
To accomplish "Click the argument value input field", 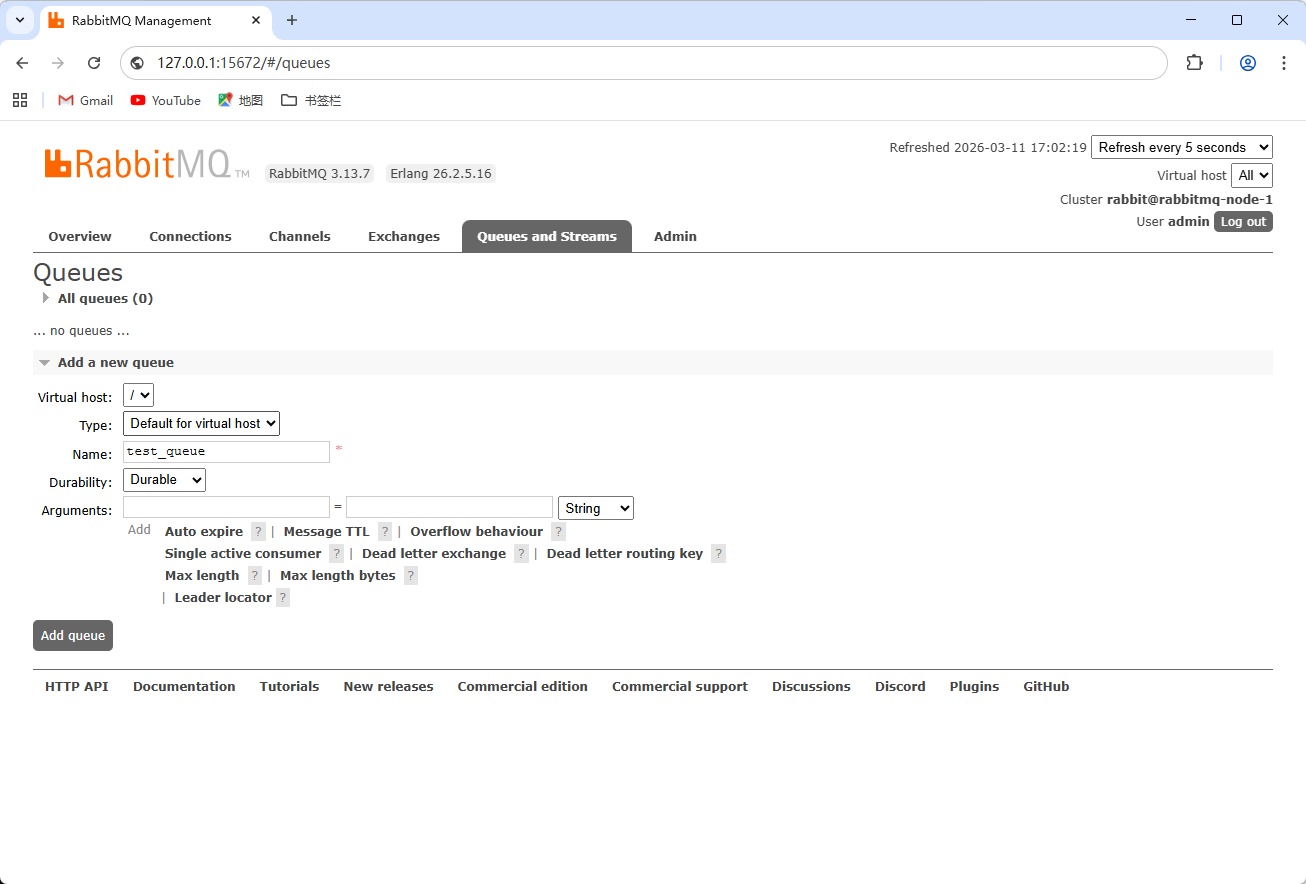I will 449,507.
